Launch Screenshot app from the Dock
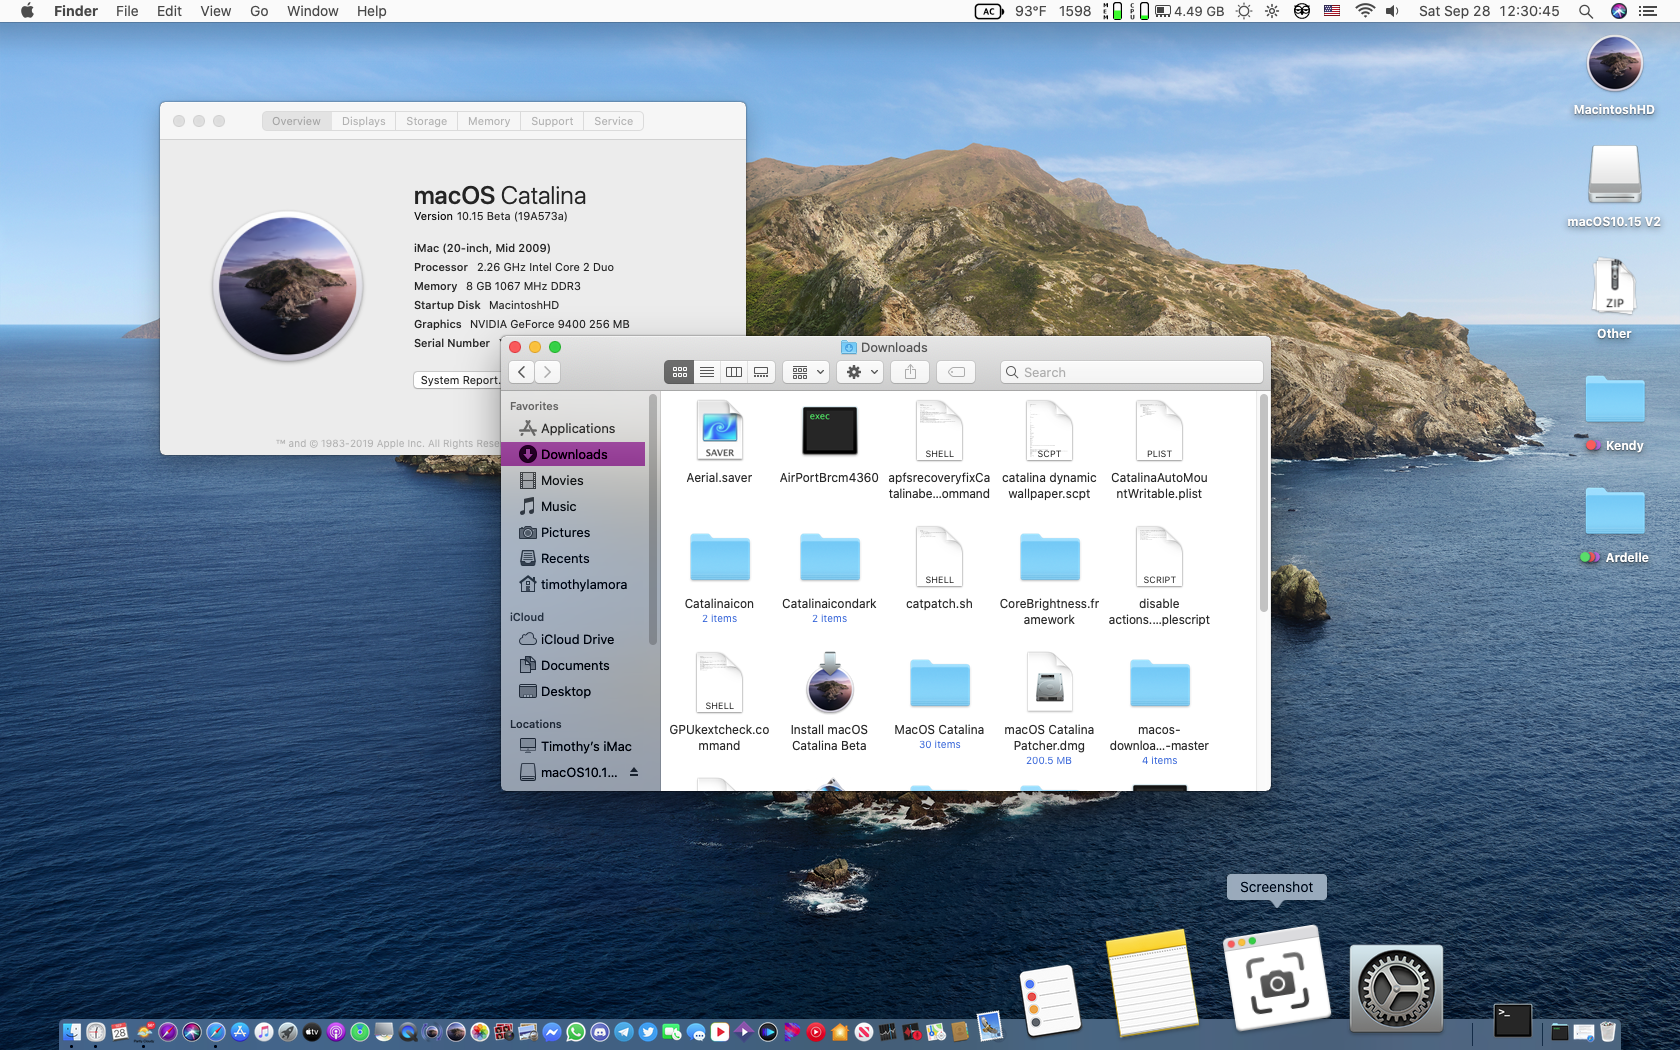The image size is (1680, 1050). tap(1277, 978)
